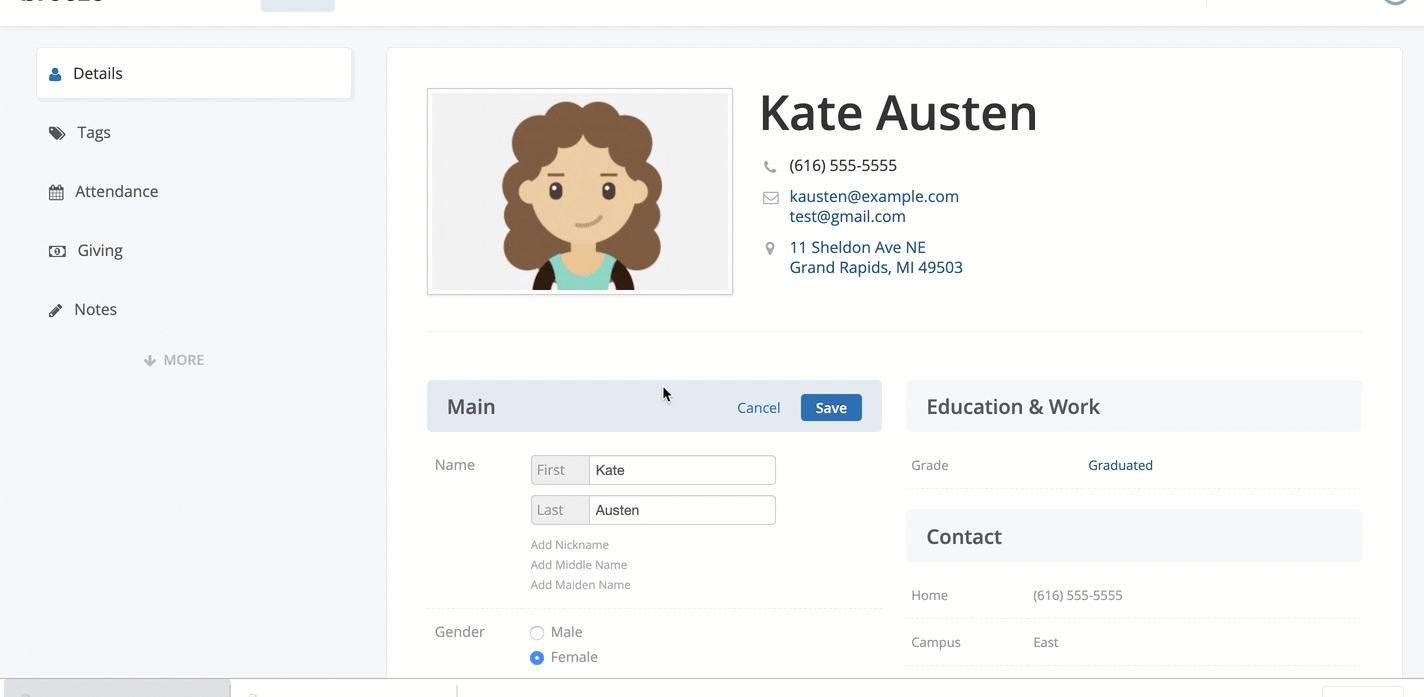Screen dimensions: 1424x697
Task: Click the envelope icon near the email
Action: pyautogui.click(x=771, y=198)
